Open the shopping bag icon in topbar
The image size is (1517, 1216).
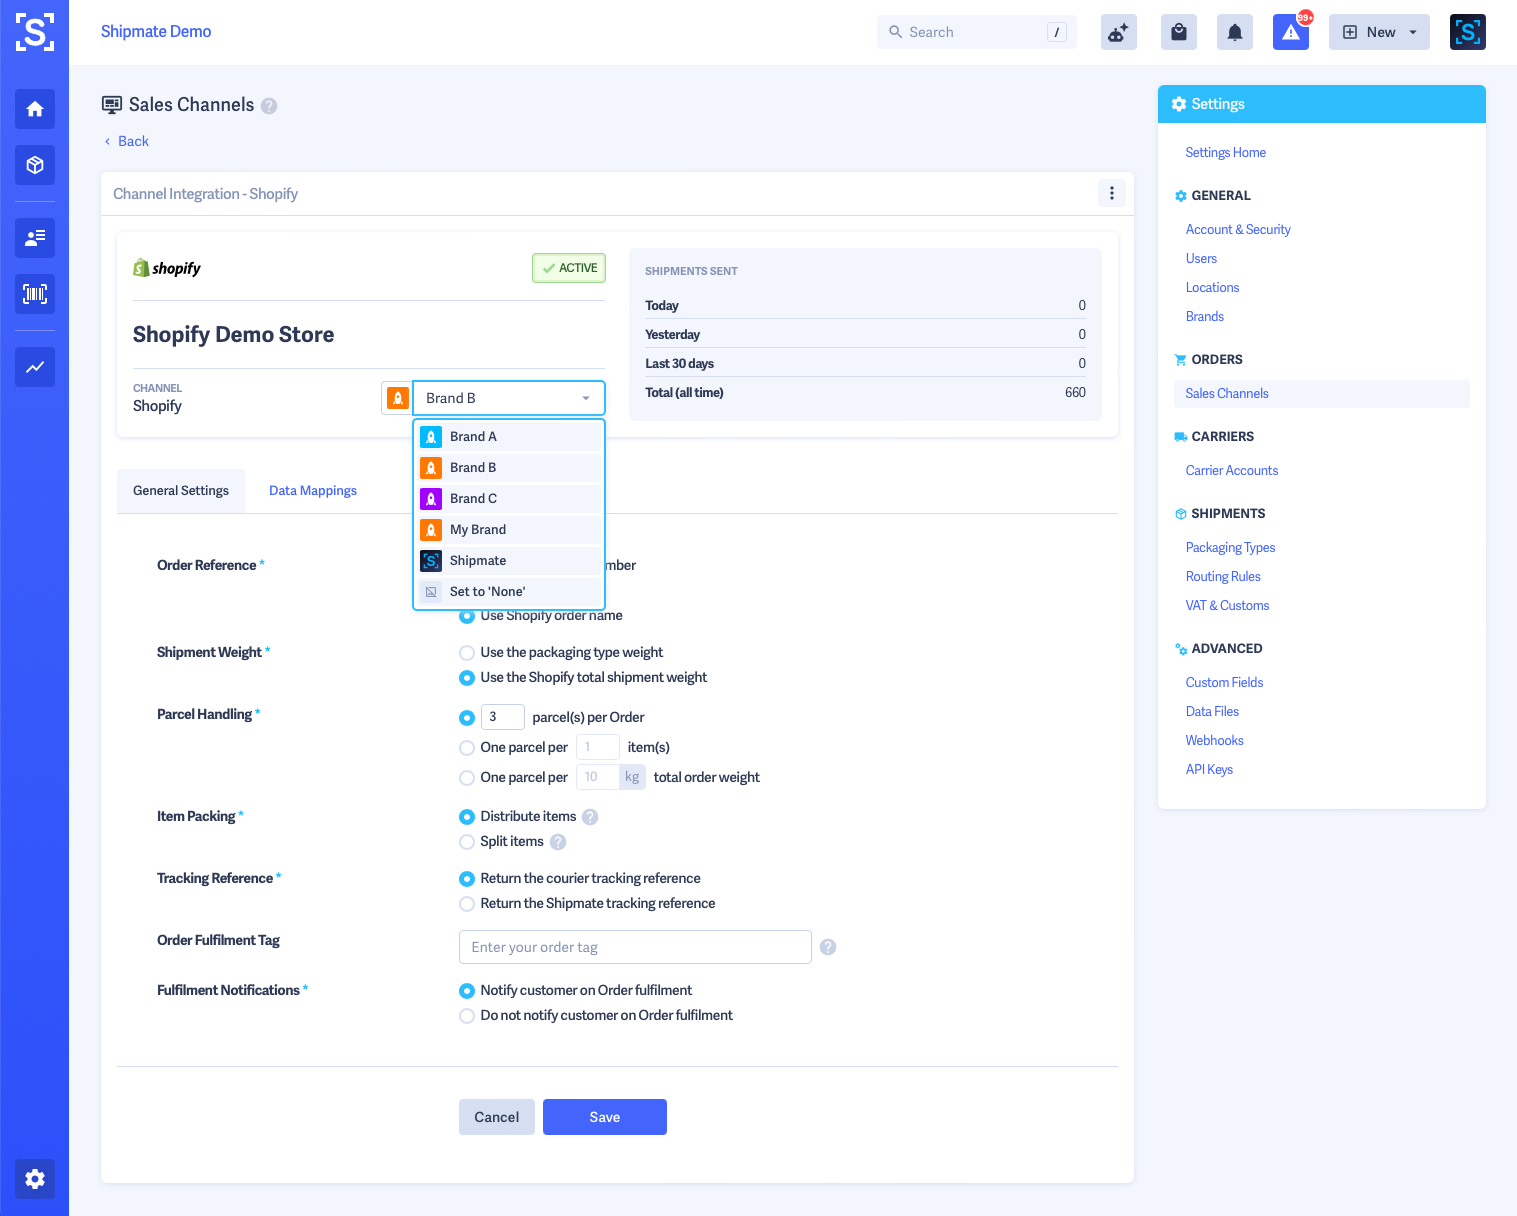(x=1178, y=31)
